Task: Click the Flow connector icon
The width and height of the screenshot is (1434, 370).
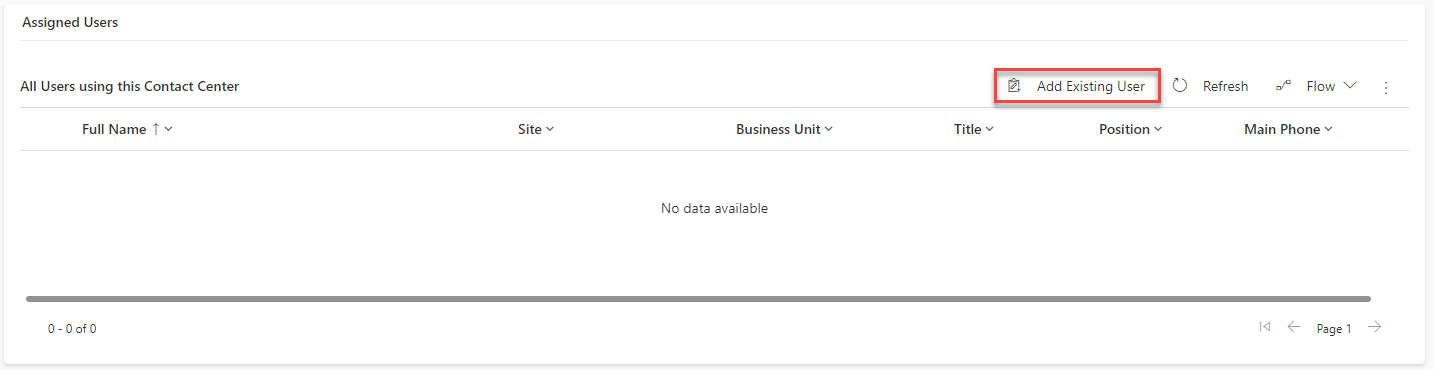Action: 1284,86
